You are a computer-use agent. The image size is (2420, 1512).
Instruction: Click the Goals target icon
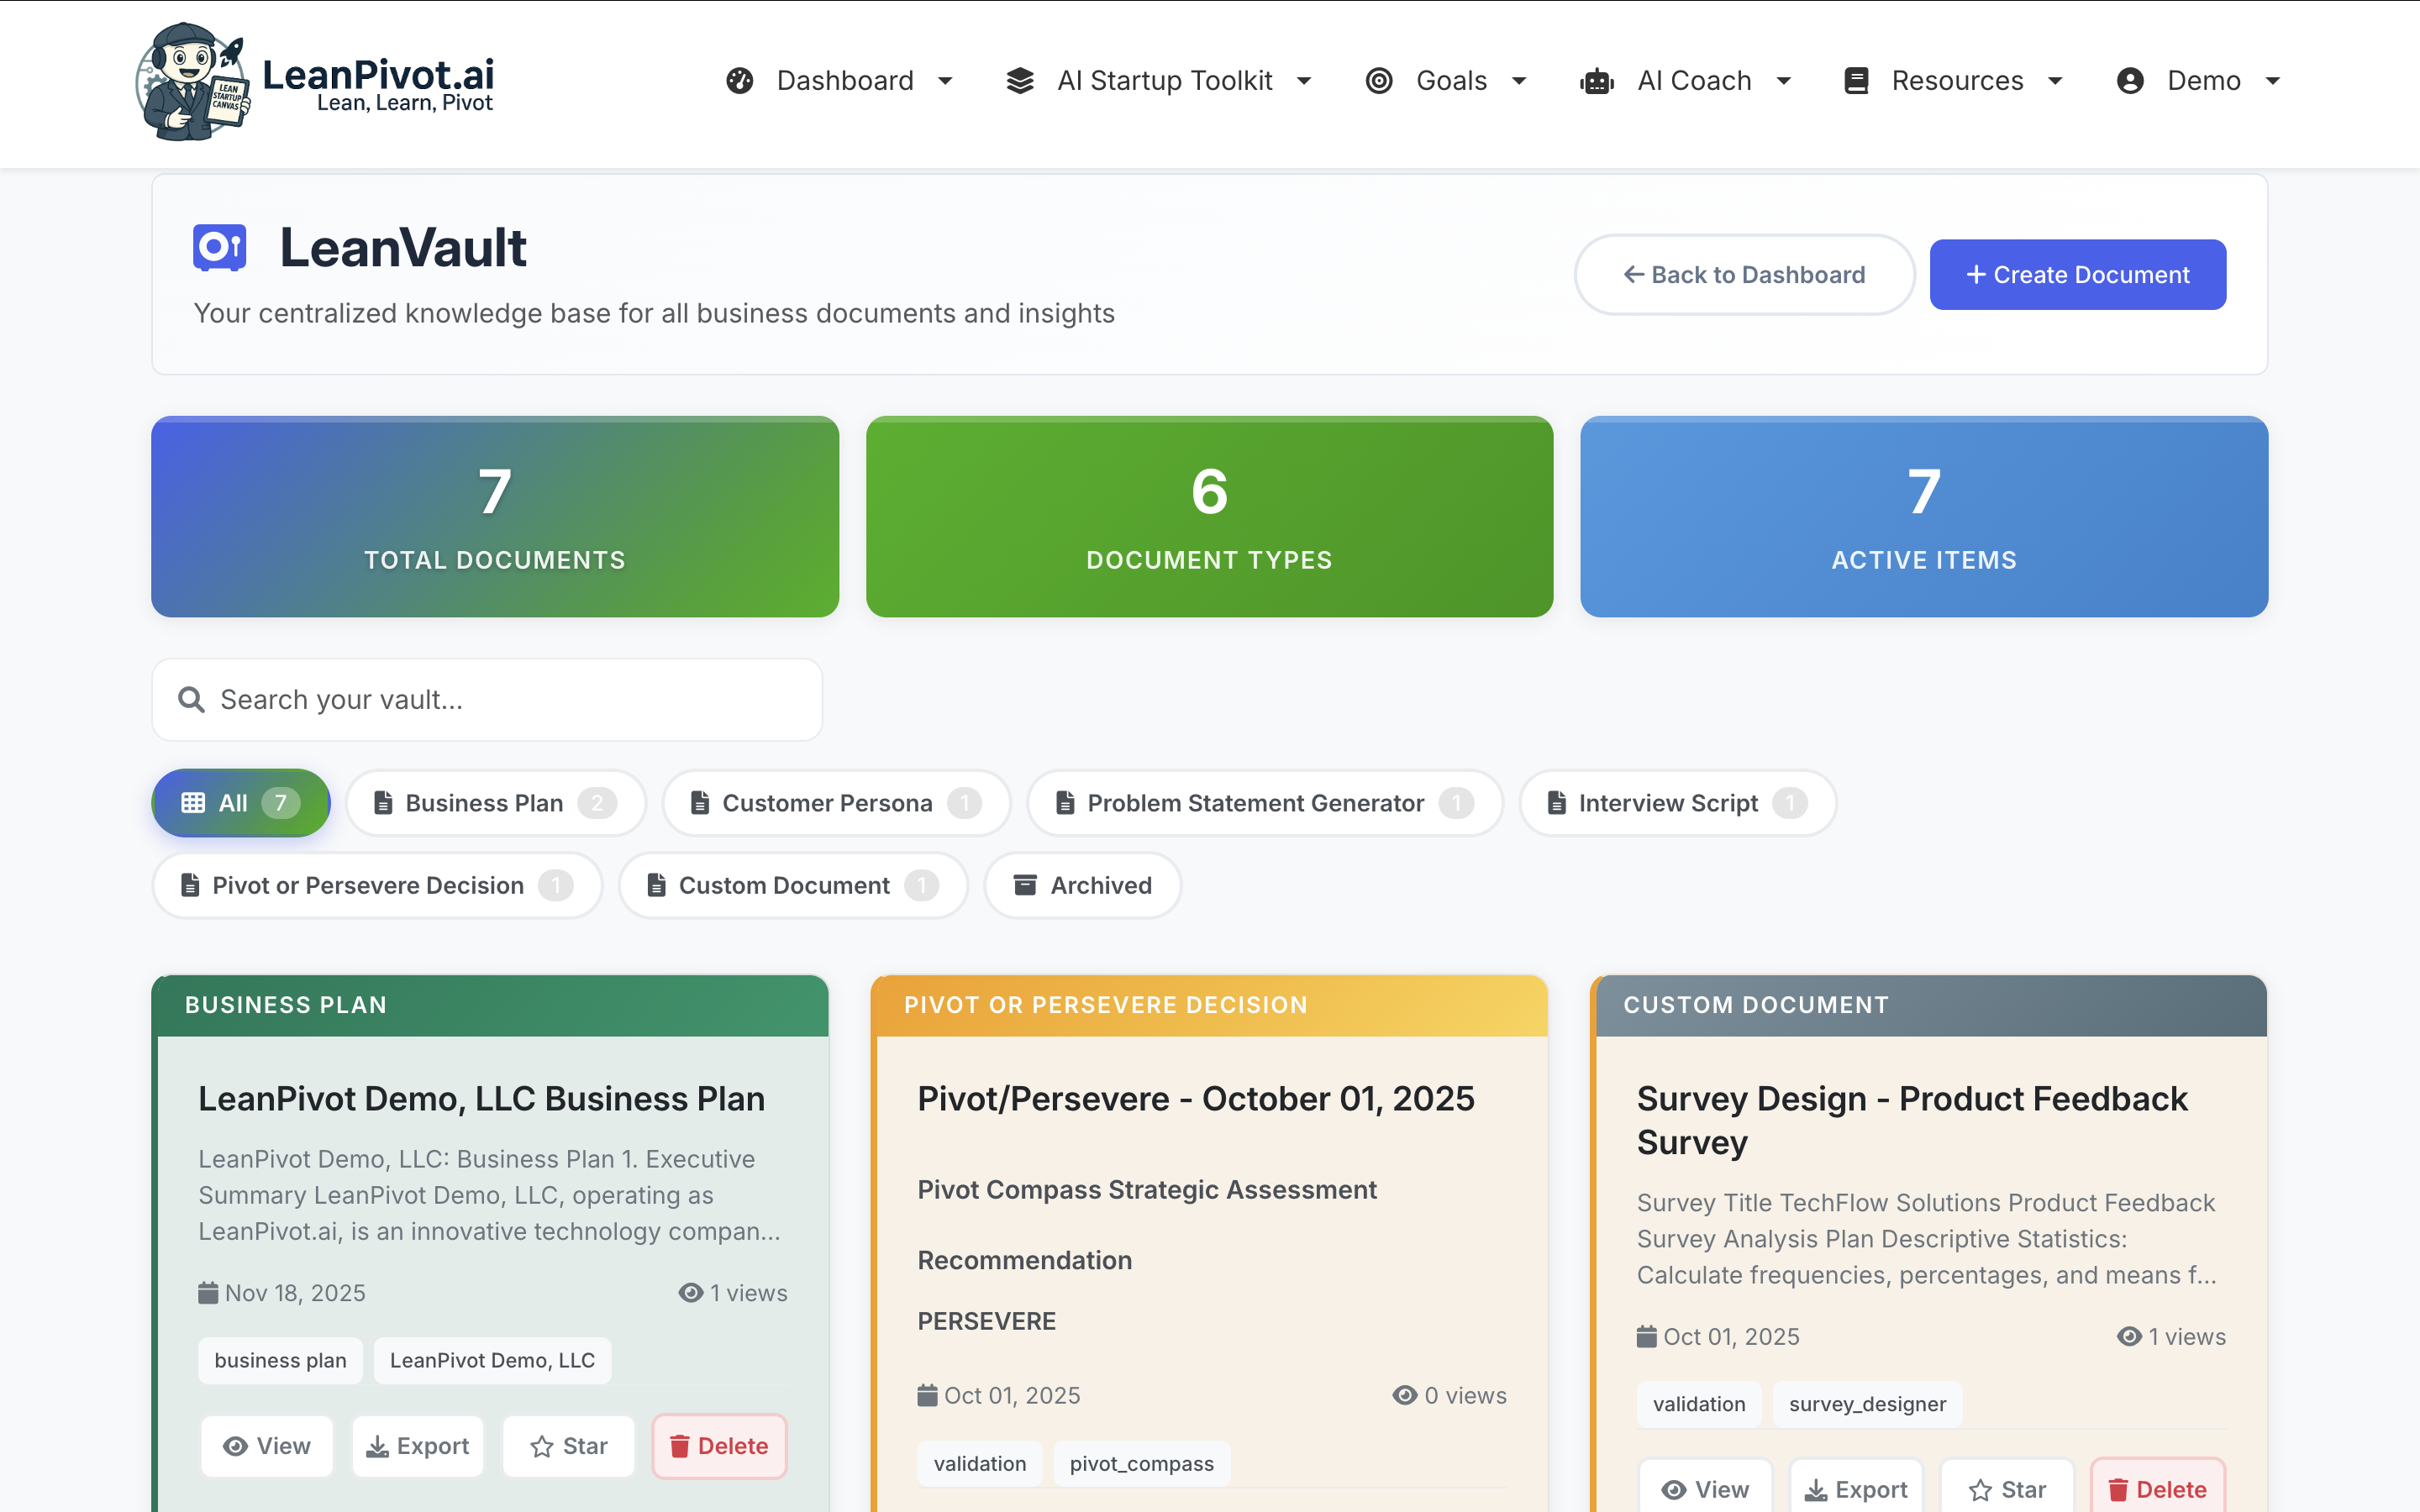[x=1380, y=80]
